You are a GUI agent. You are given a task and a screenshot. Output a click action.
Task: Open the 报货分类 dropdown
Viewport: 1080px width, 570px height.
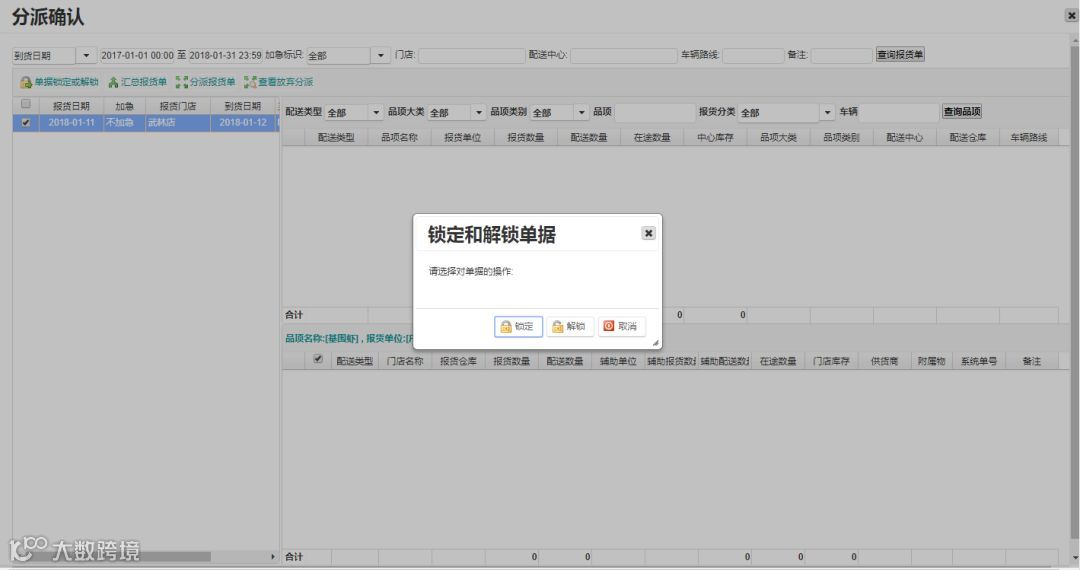827,112
